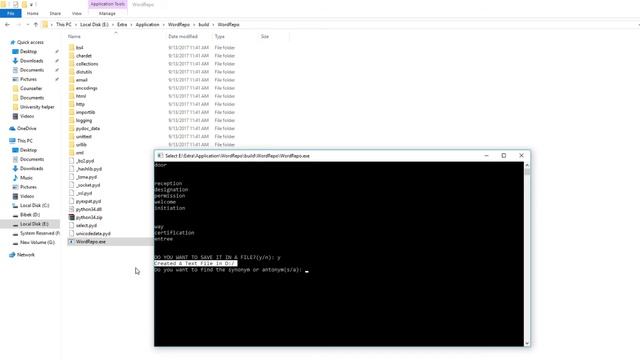Select the Manage tab under Application Tools
The image size is (640, 360).
tap(107, 13)
